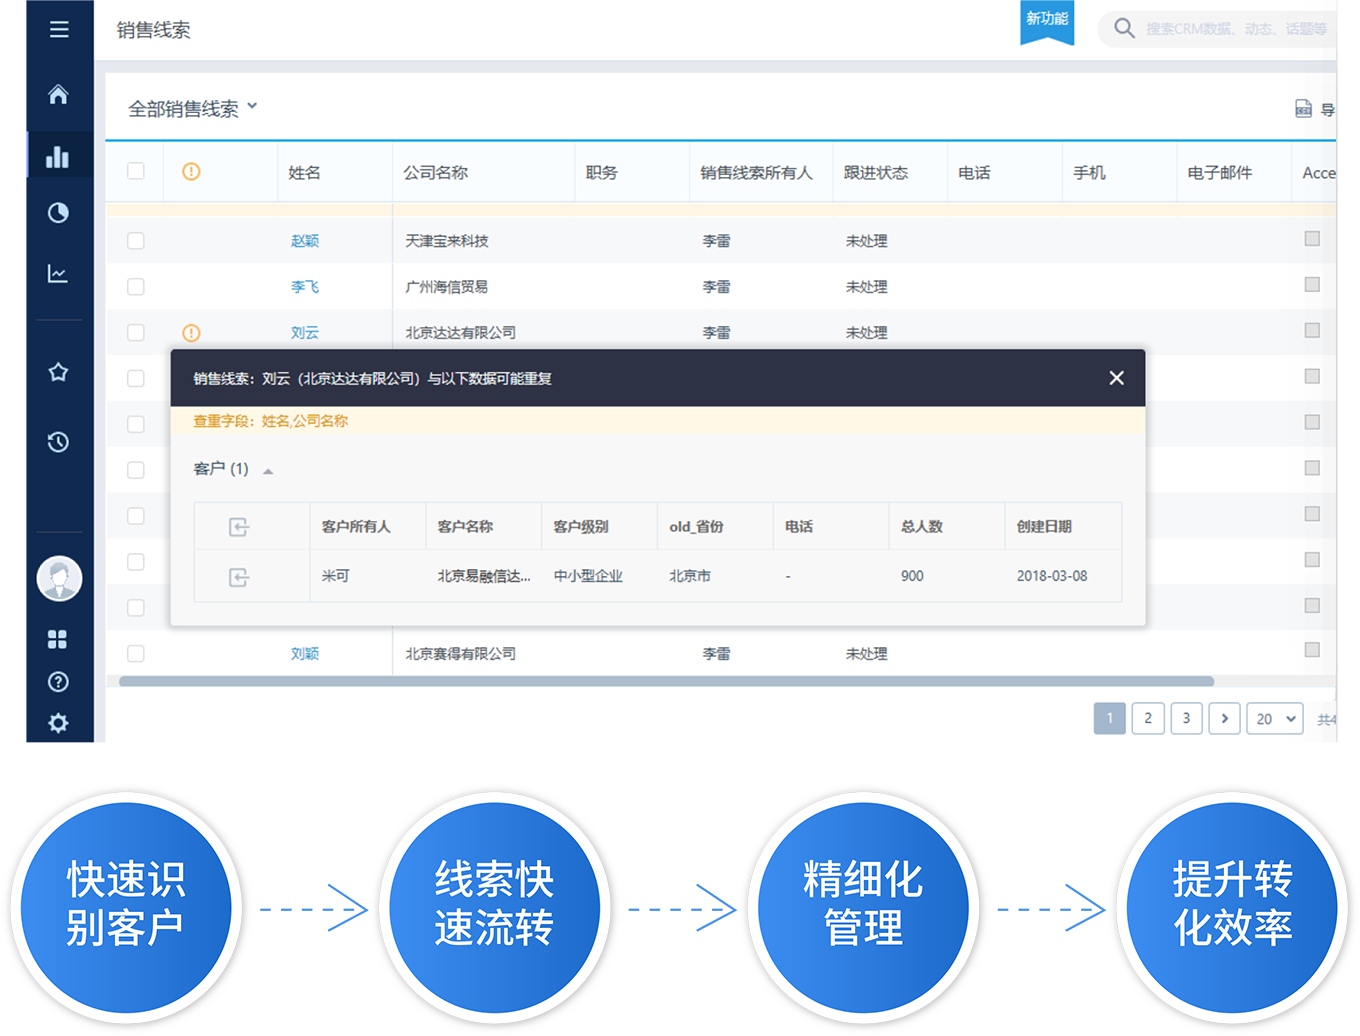Viewport: 1360px width, 1036px height.
Task: Go to the next page with the arrow
Action: (1224, 718)
